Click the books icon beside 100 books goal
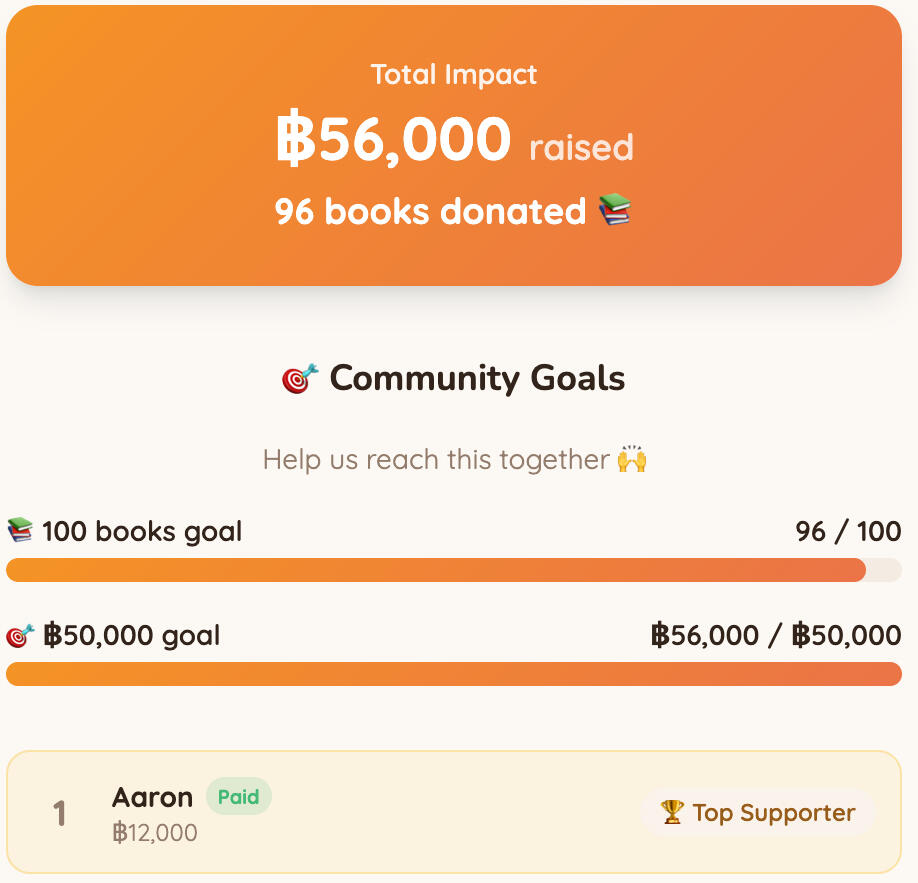Screen dimensions: 918x883 [x=20, y=530]
